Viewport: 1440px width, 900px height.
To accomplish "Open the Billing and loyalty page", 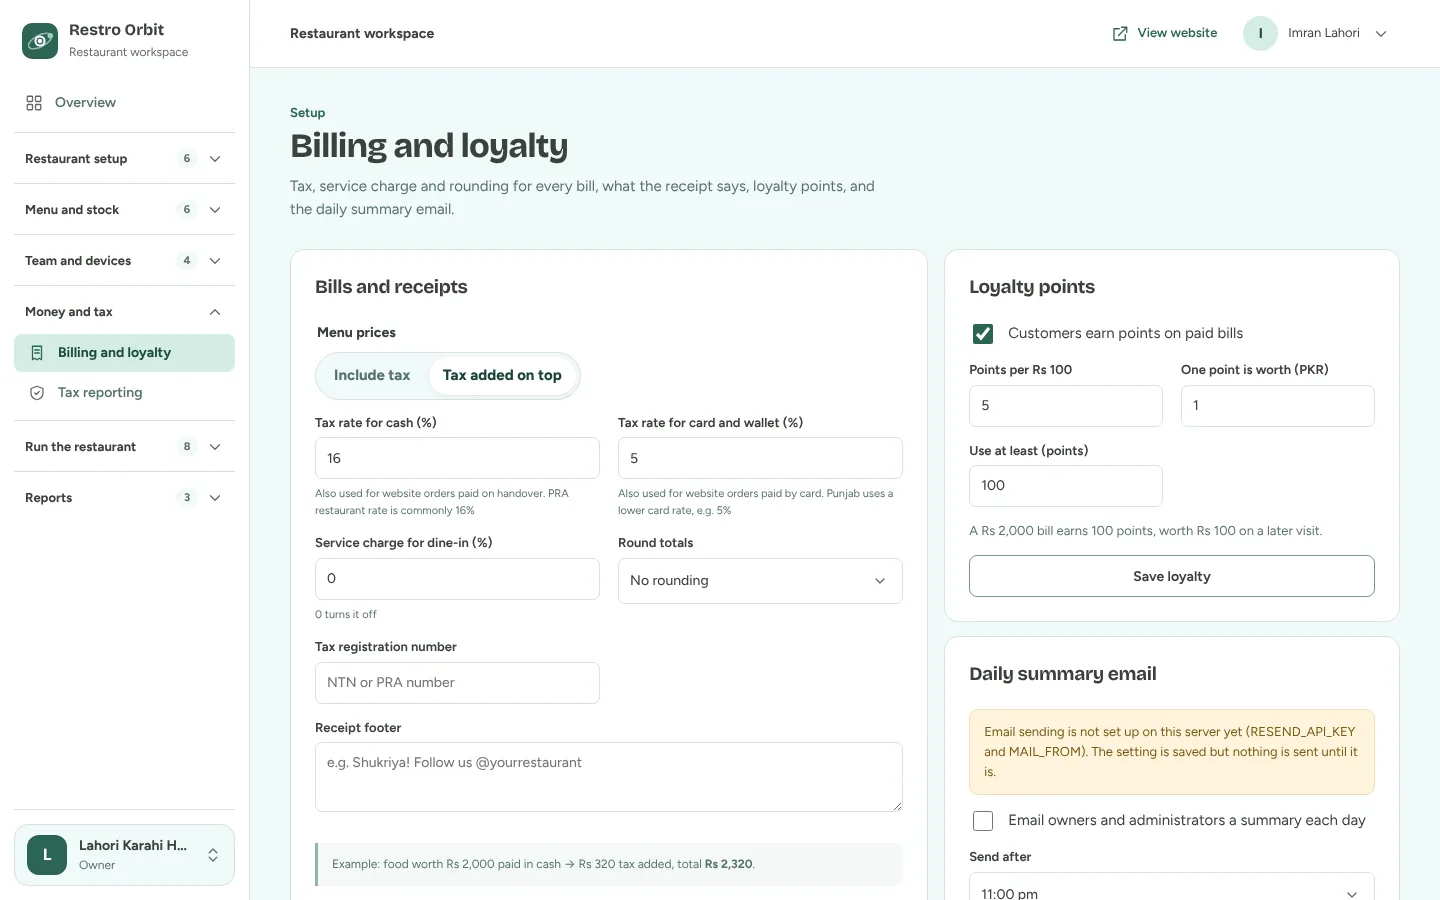I will point(124,353).
